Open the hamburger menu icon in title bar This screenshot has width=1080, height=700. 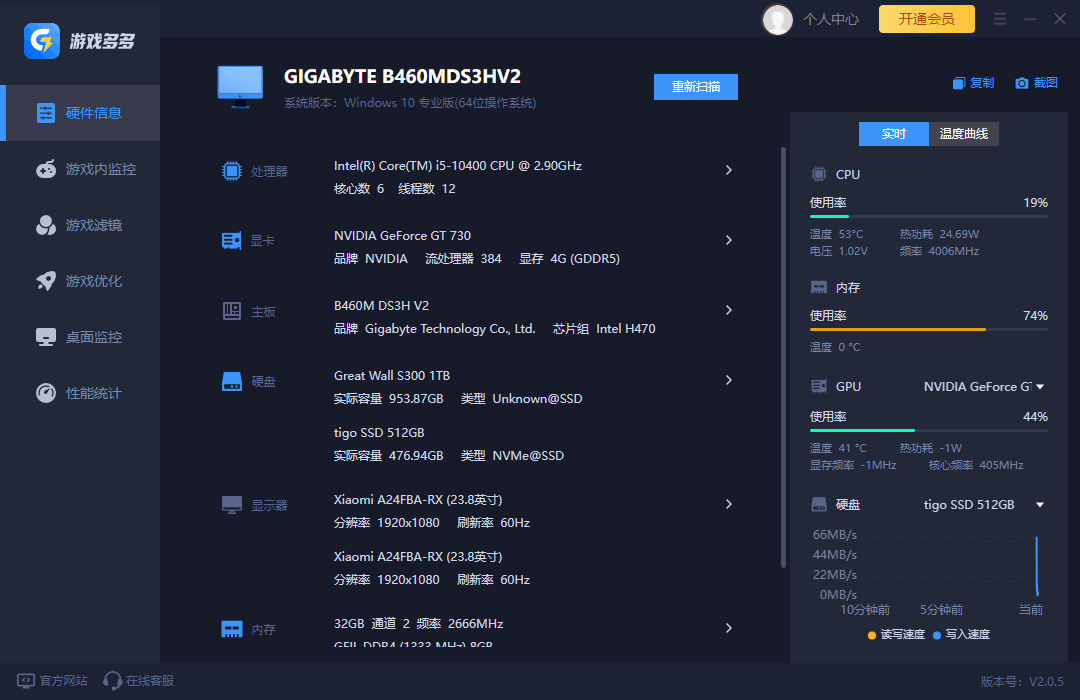(x=1000, y=19)
